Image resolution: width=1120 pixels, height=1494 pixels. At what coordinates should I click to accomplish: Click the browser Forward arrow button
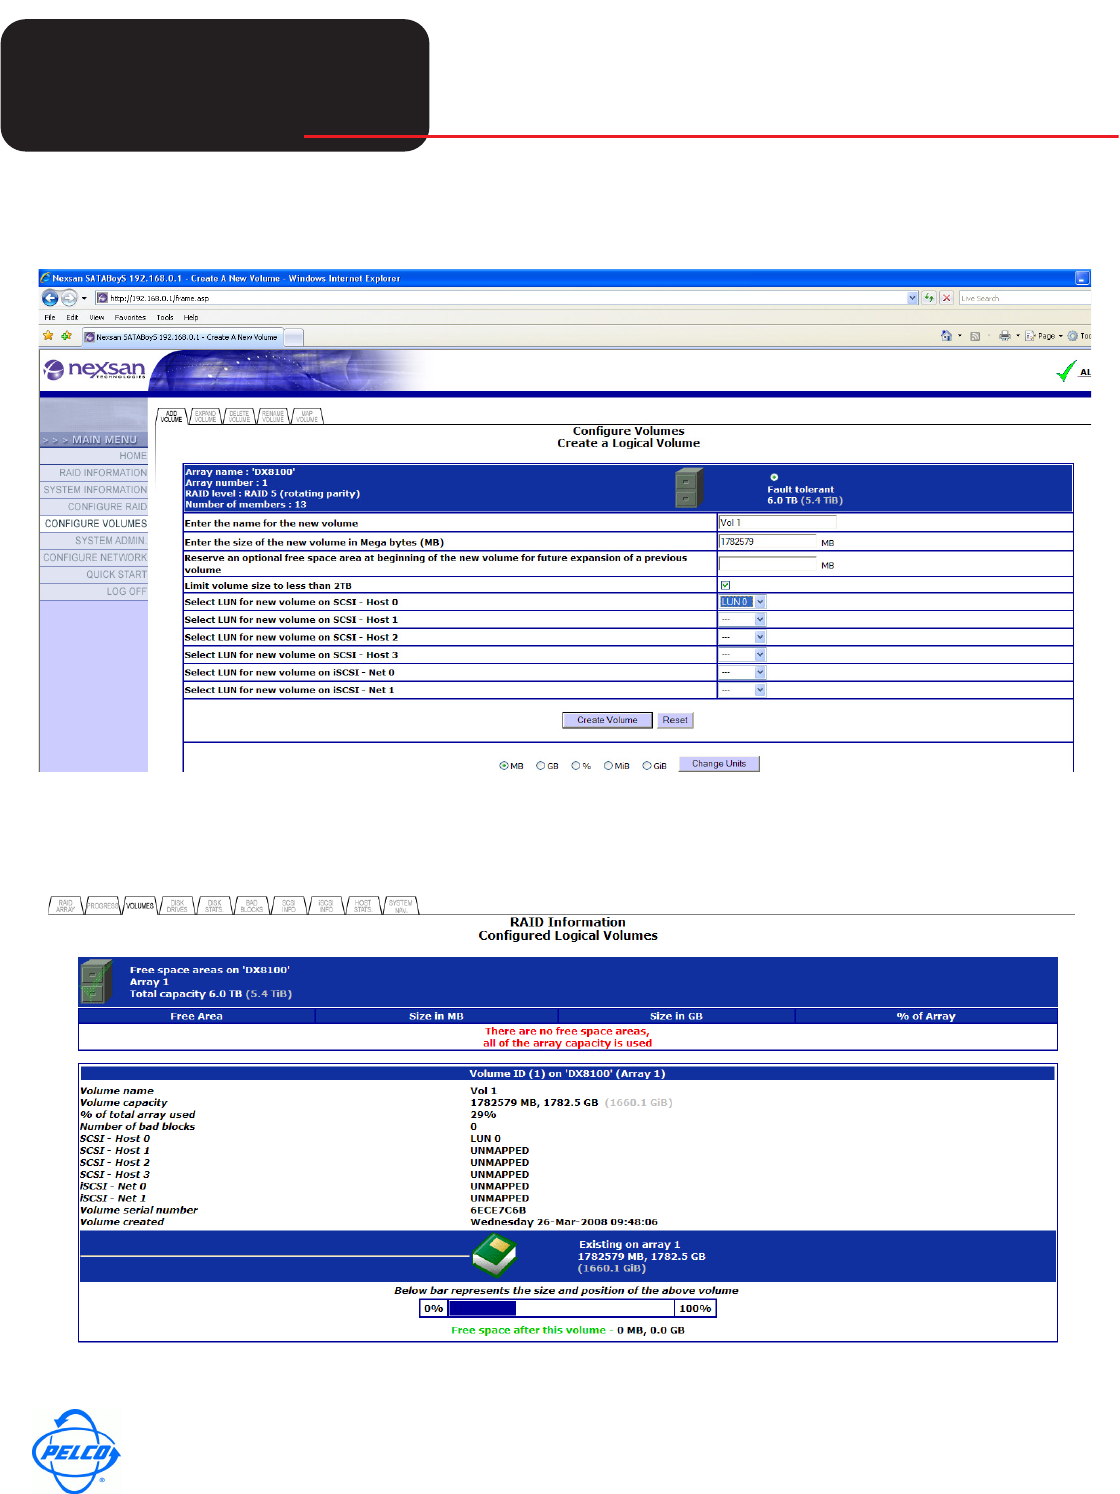pyautogui.click(x=69, y=298)
